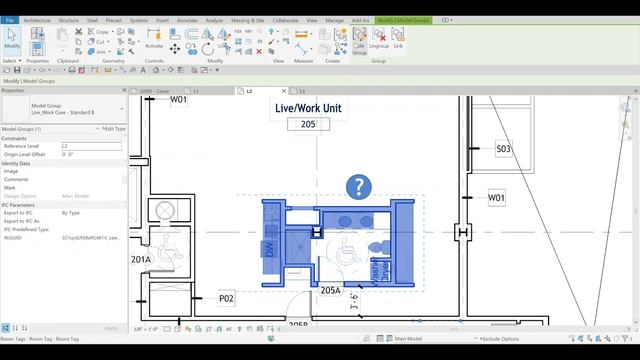
Task: Click the Measure Between Two References icon
Action: pyautogui.click(x=301, y=49)
